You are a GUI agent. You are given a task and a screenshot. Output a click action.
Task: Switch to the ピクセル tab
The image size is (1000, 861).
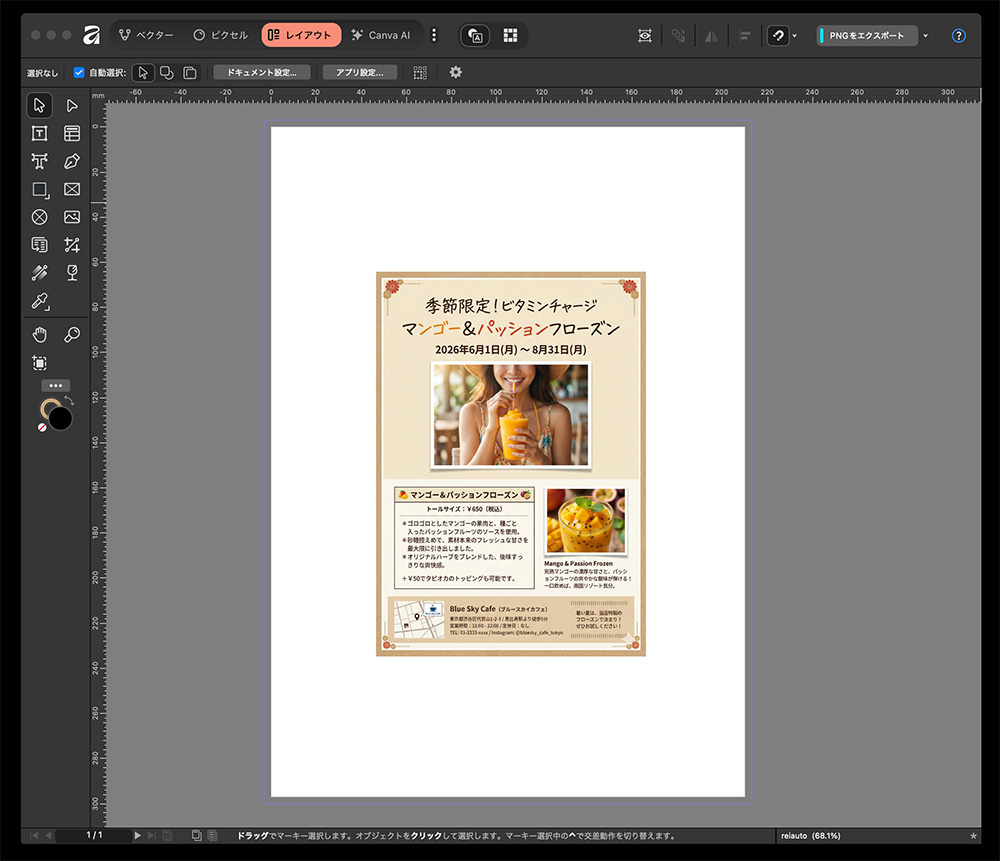pos(220,35)
